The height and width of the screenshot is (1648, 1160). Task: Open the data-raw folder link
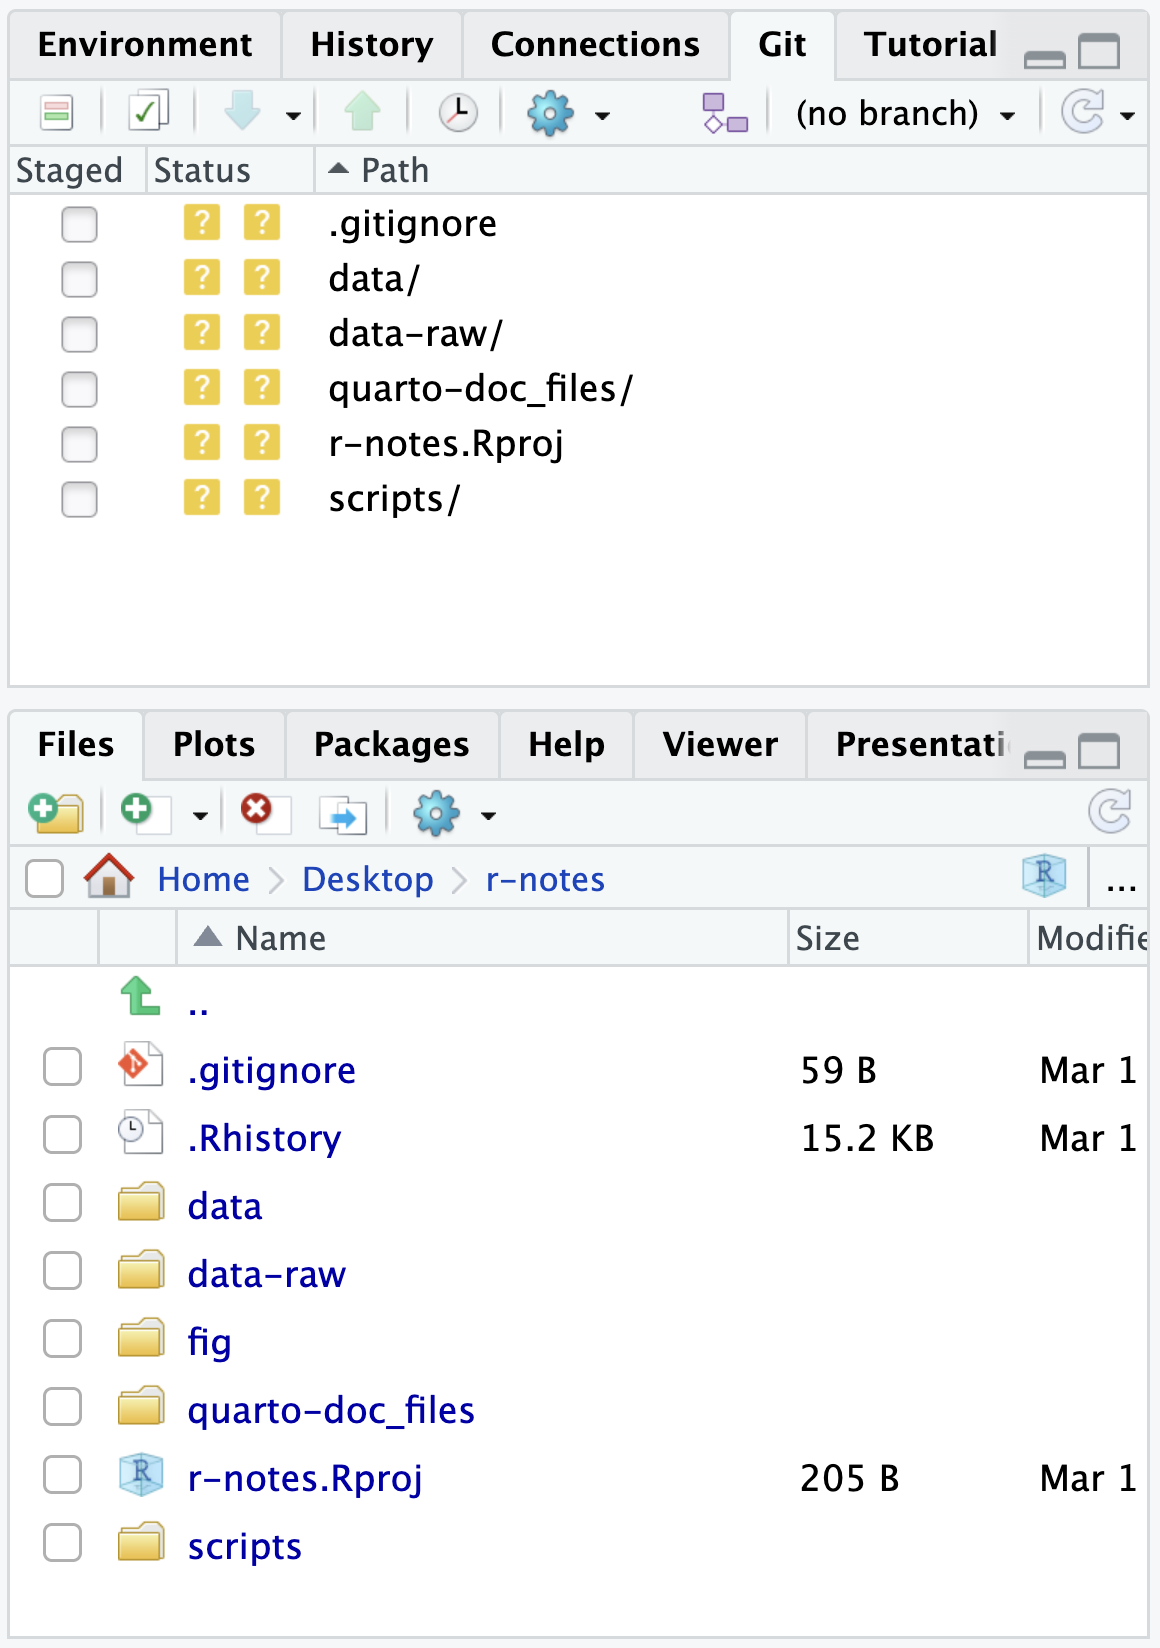pyautogui.click(x=267, y=1274)
